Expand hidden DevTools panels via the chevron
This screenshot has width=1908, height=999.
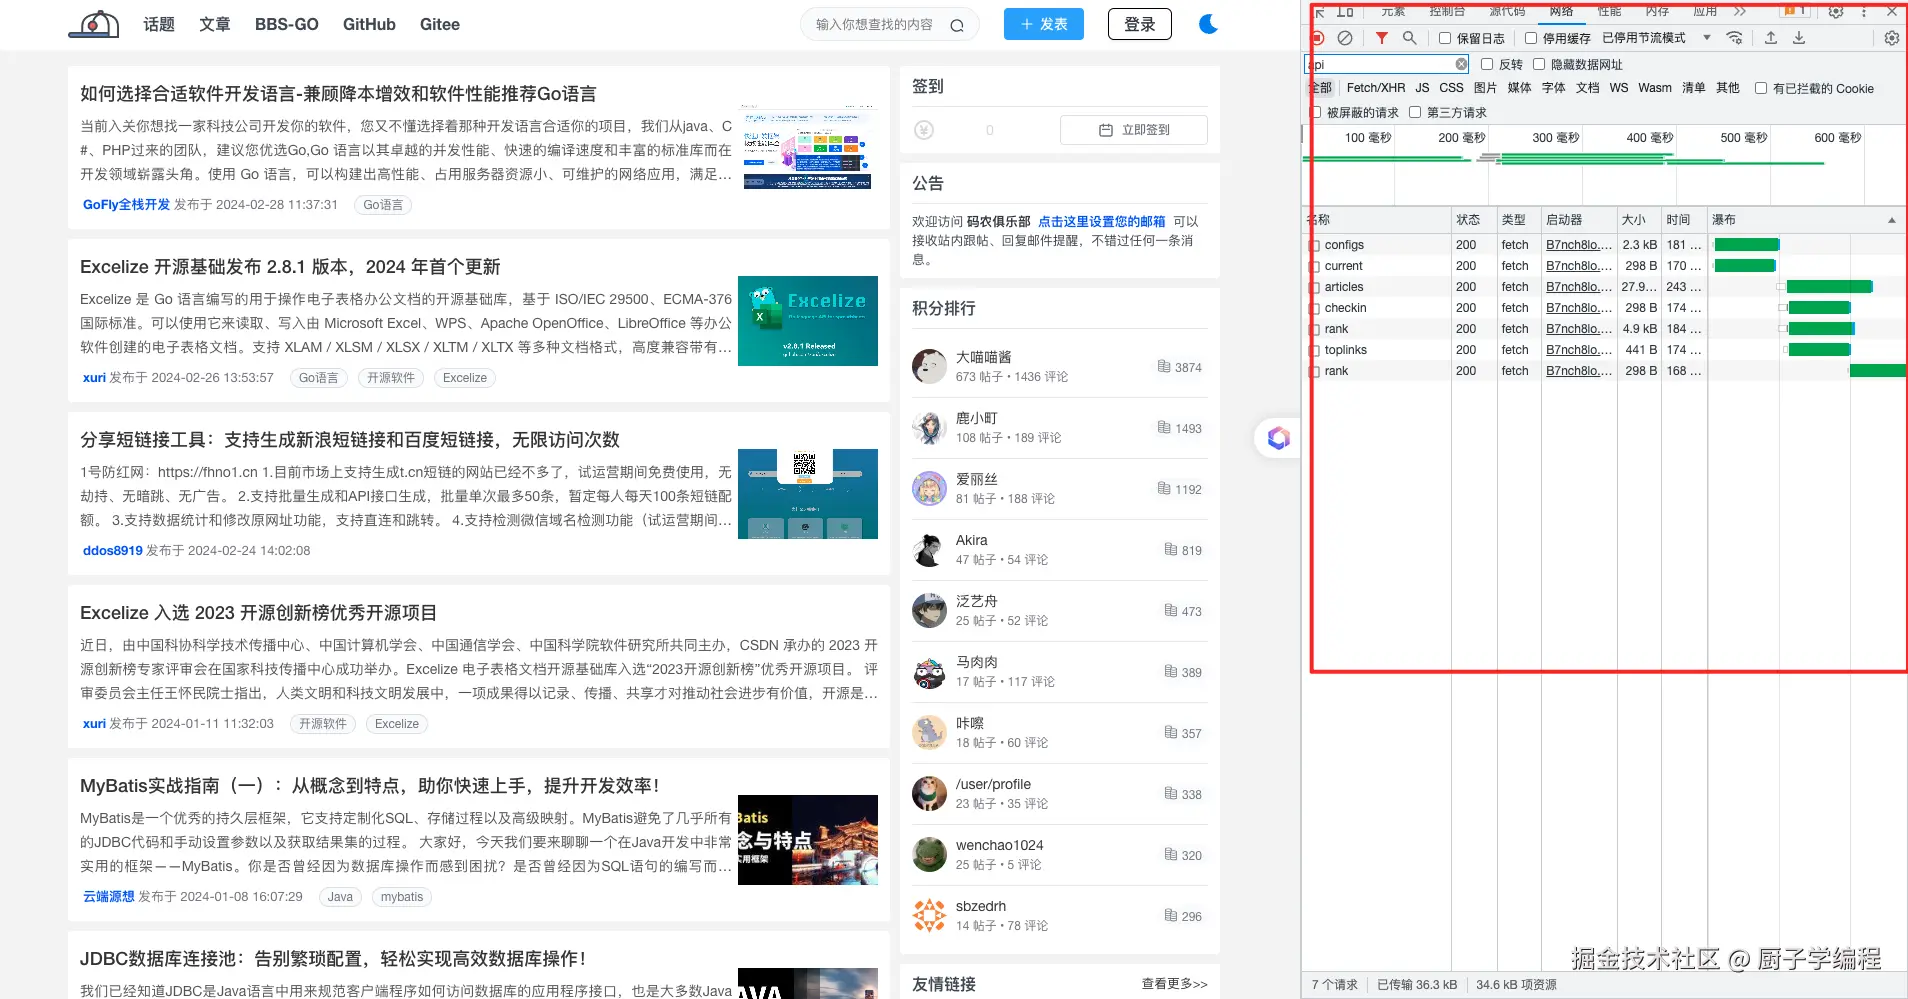pos(1740,12)
